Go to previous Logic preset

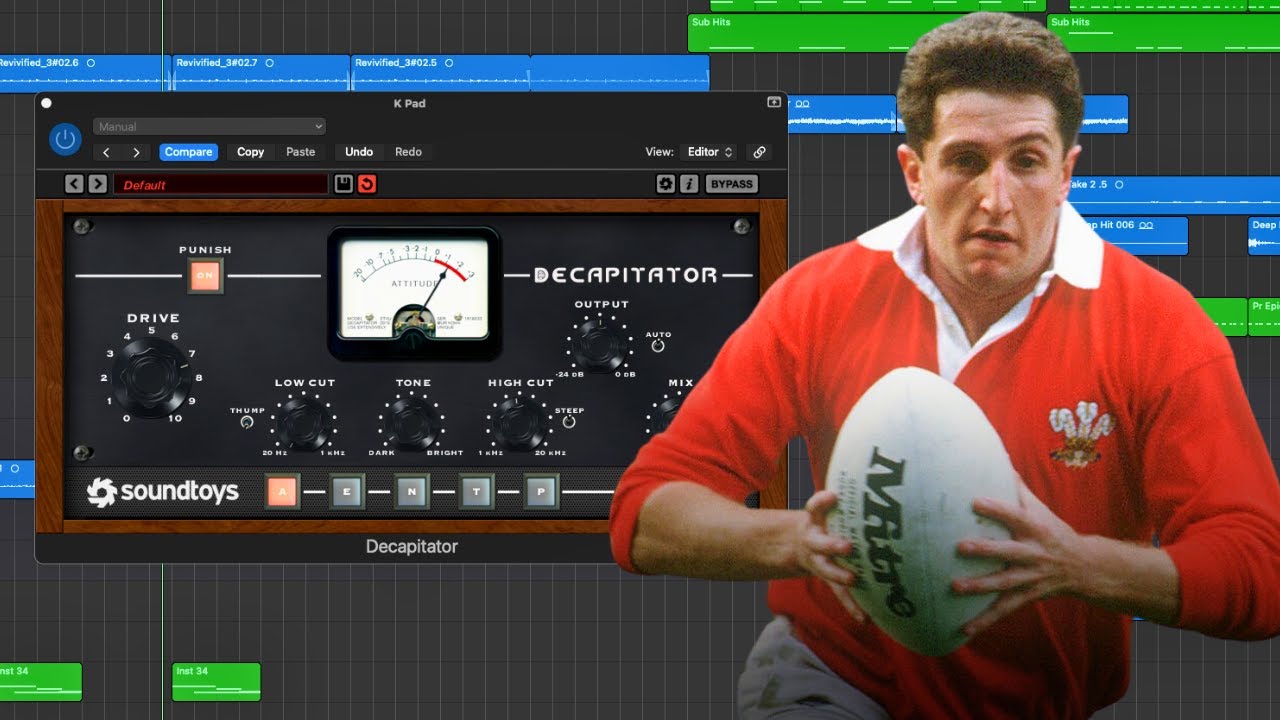pyautogui.click(x=107, y=152)
